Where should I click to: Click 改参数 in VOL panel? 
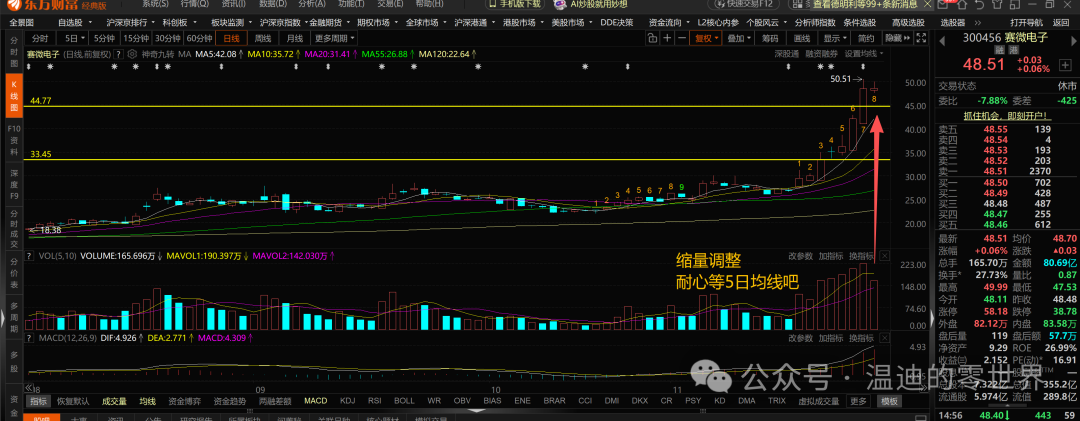(x=801, y=256)
